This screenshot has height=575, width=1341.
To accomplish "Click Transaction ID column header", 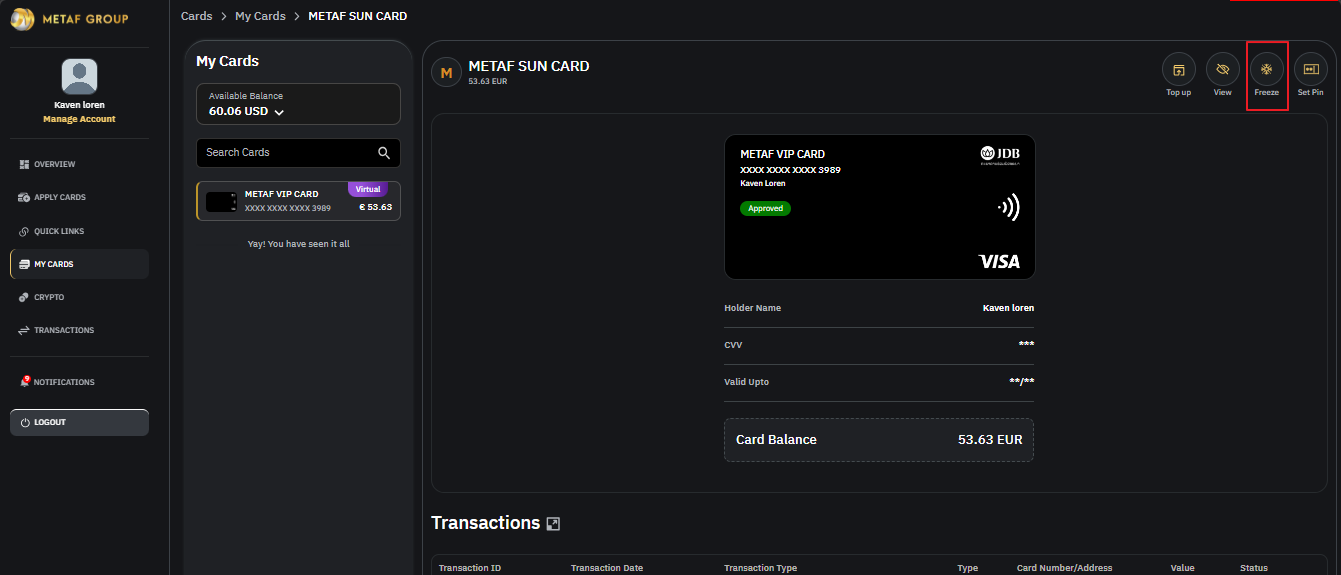I will click(470, 568).
